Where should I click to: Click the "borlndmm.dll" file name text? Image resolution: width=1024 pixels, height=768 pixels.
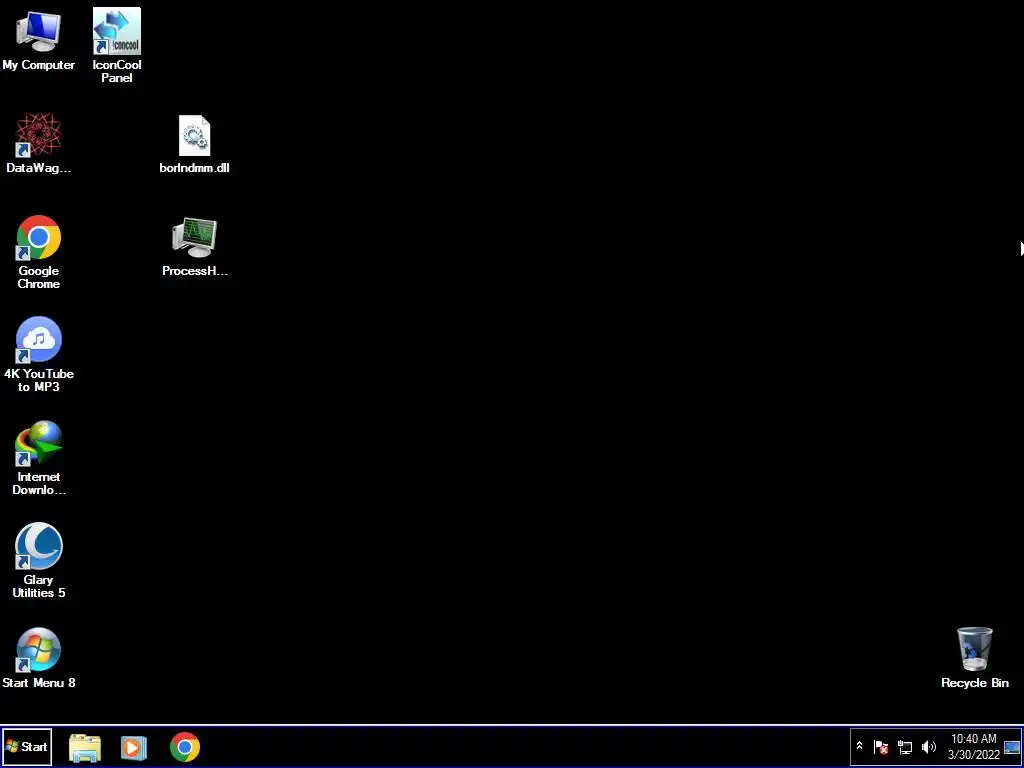(195, 168)
